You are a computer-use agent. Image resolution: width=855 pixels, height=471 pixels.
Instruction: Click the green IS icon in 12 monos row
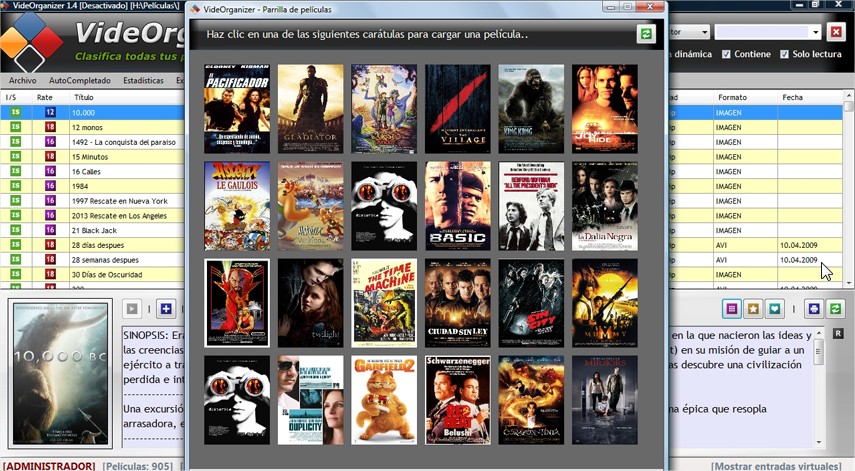[15, 127]
